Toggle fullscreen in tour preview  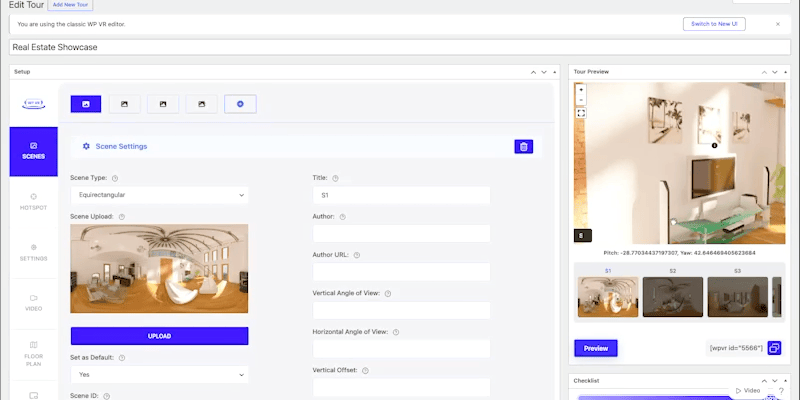(x=581, y=113)
